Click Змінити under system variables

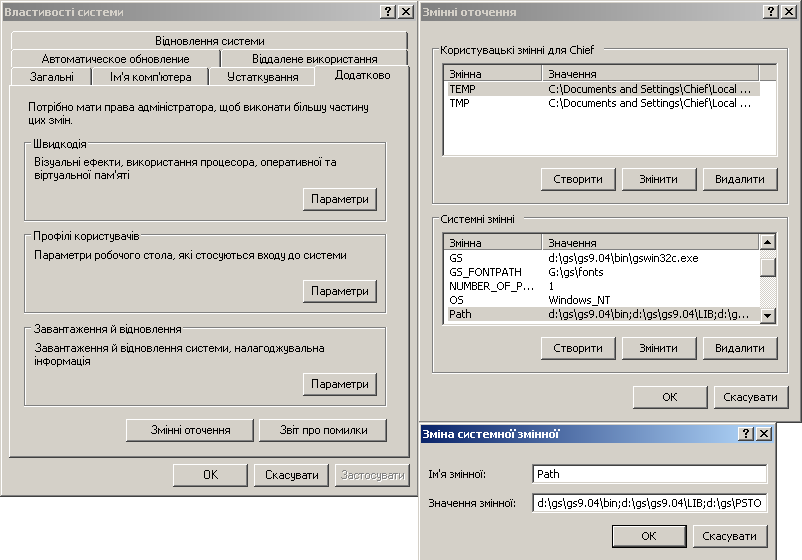point(658,348)
